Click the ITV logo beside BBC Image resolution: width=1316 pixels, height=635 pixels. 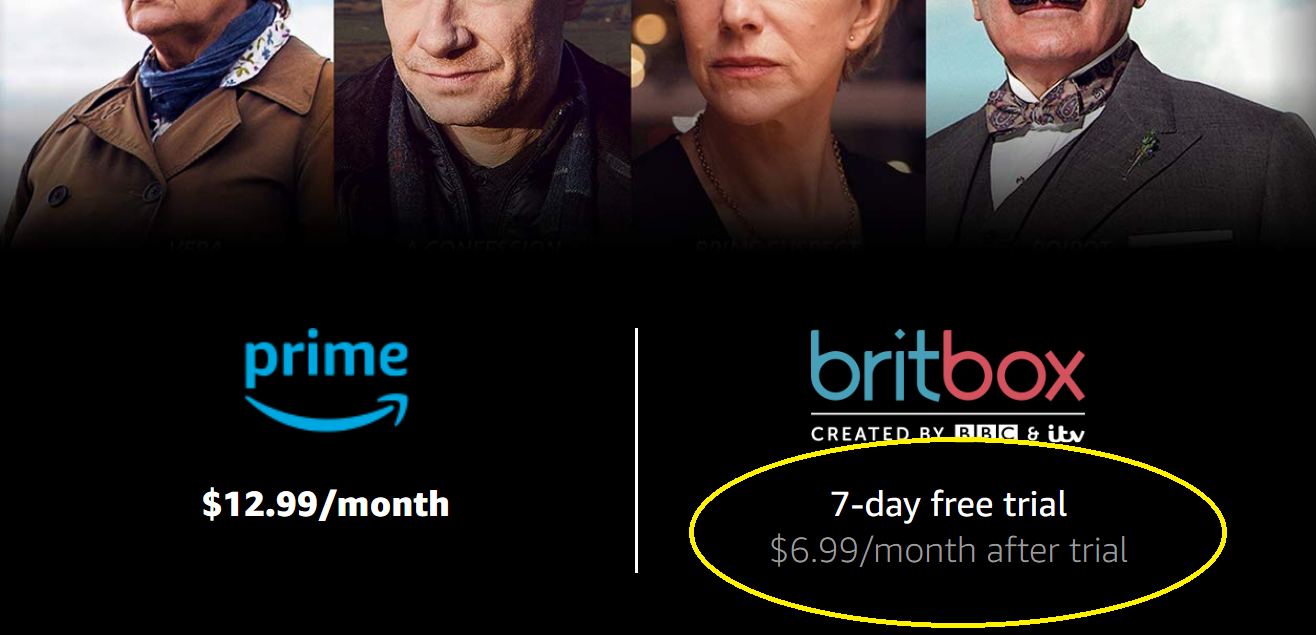(x=1067, y=434)
